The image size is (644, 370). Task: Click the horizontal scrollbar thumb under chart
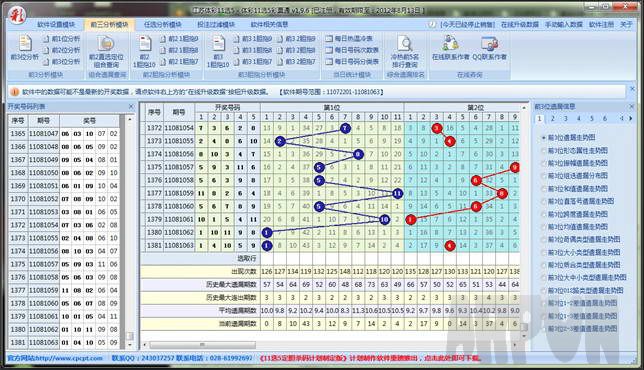click(x=202, y=345)
